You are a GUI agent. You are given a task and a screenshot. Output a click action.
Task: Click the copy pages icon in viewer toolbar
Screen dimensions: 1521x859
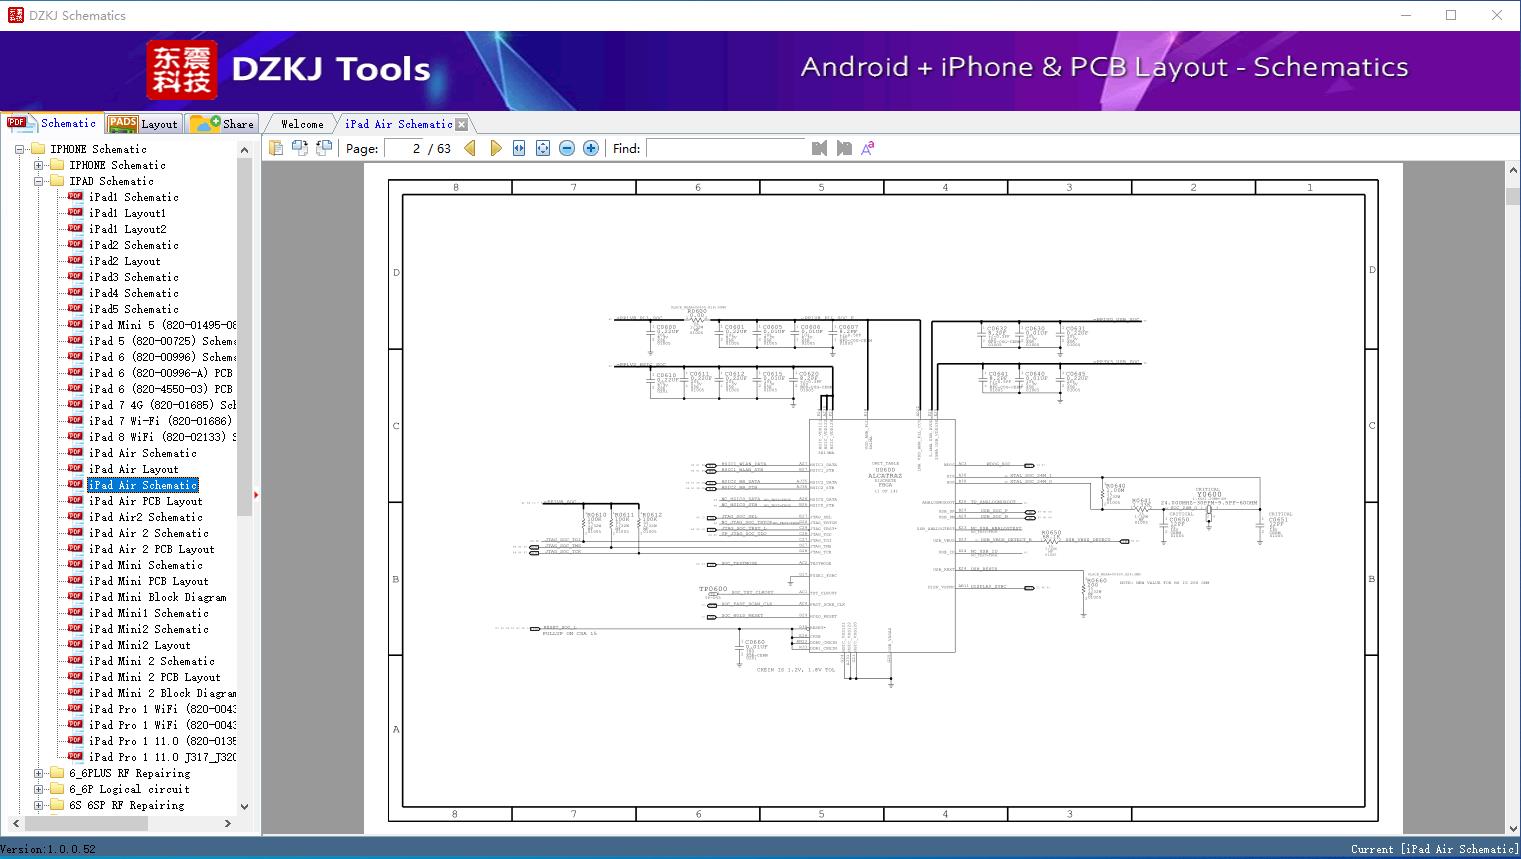[x=276, y=148]
